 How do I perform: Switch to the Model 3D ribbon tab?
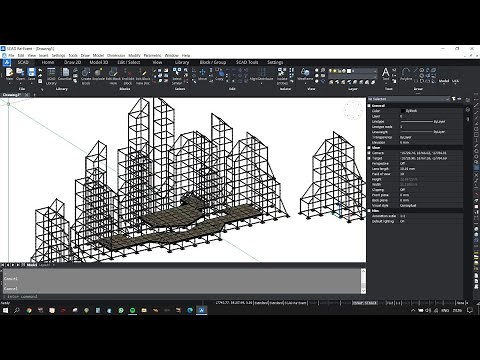[99, 62]
